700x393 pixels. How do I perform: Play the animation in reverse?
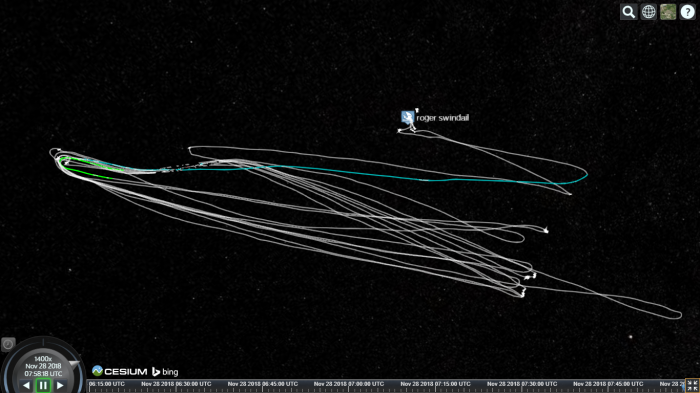coord(26,385)
